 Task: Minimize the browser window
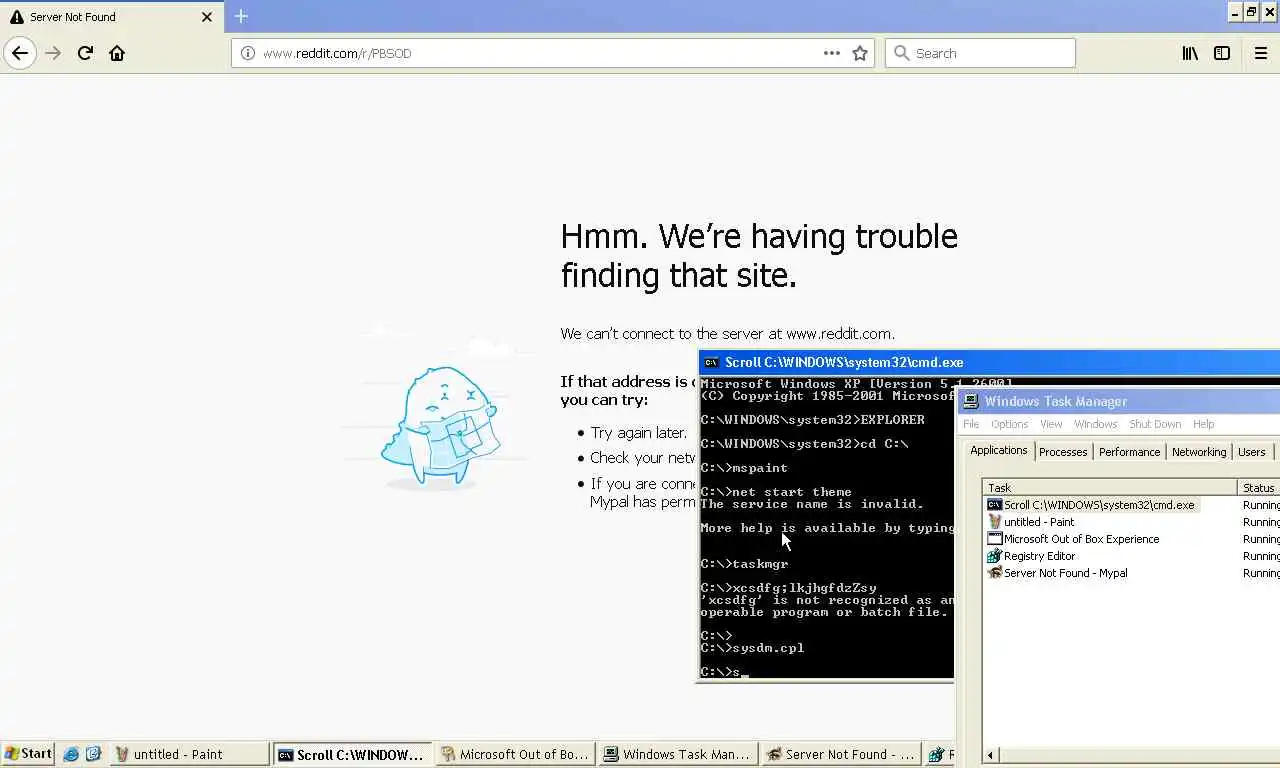coord(1235,12)
